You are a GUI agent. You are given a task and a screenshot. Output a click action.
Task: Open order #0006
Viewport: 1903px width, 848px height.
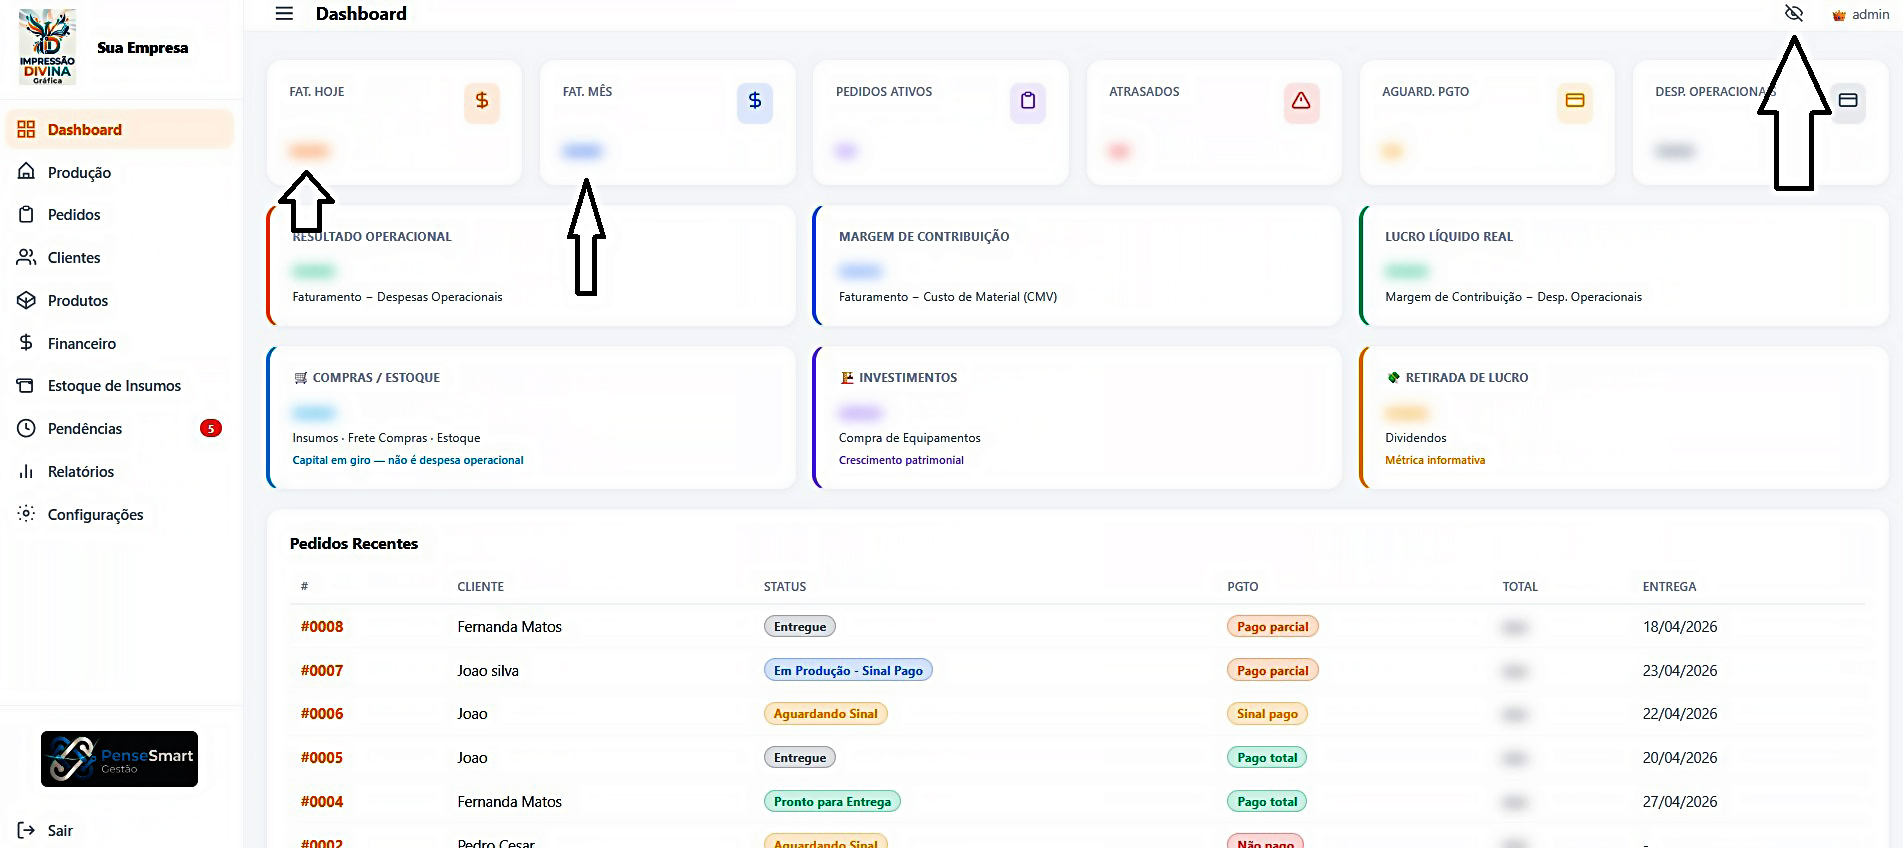coord(322,714)
